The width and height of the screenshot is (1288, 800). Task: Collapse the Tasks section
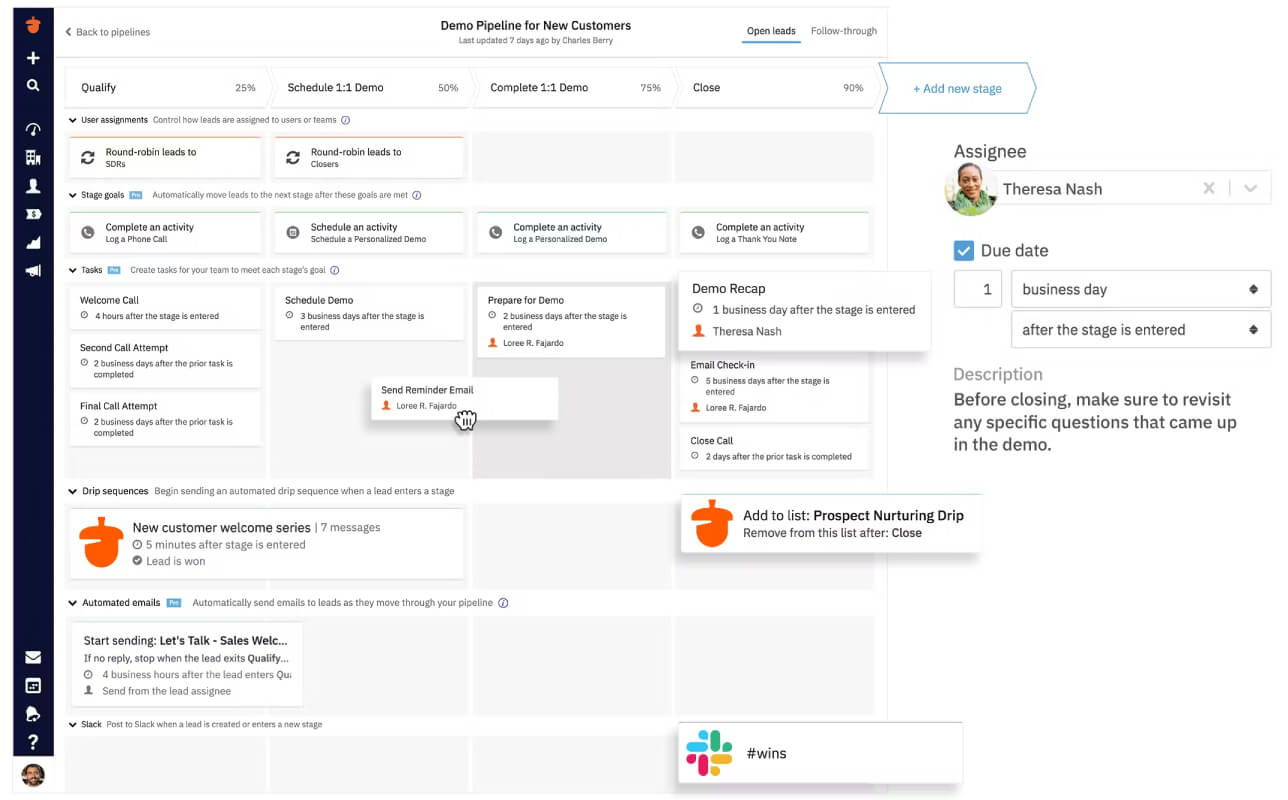[72, 270]
